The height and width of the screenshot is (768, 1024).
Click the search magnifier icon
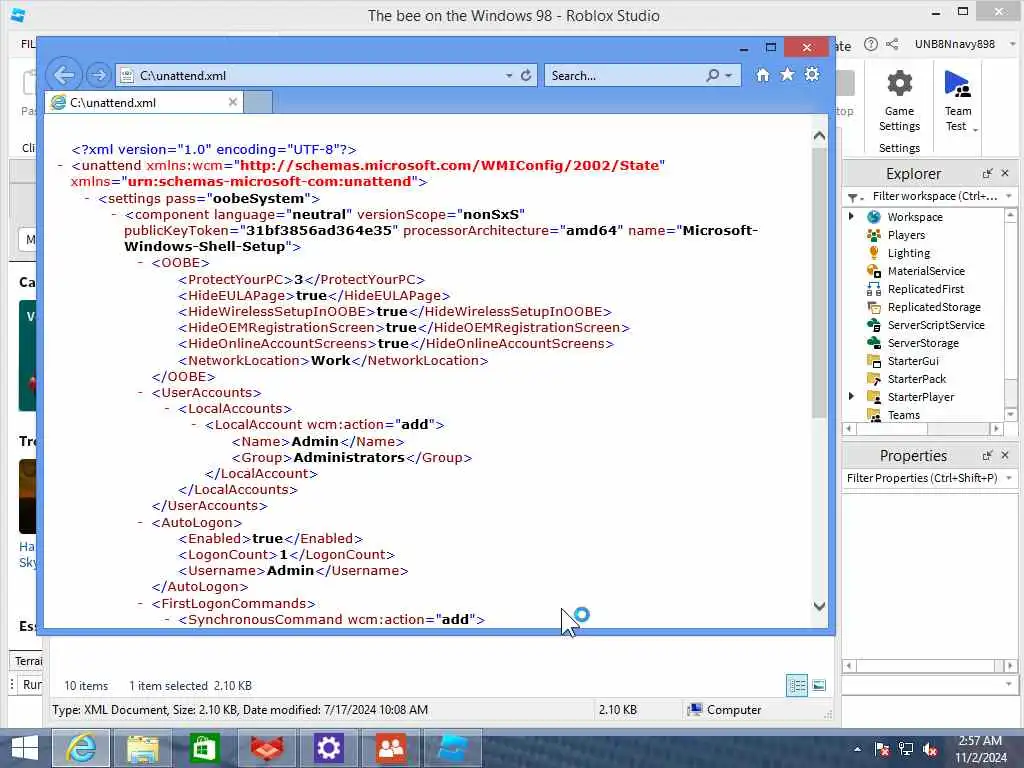click(x=712, y=75)
